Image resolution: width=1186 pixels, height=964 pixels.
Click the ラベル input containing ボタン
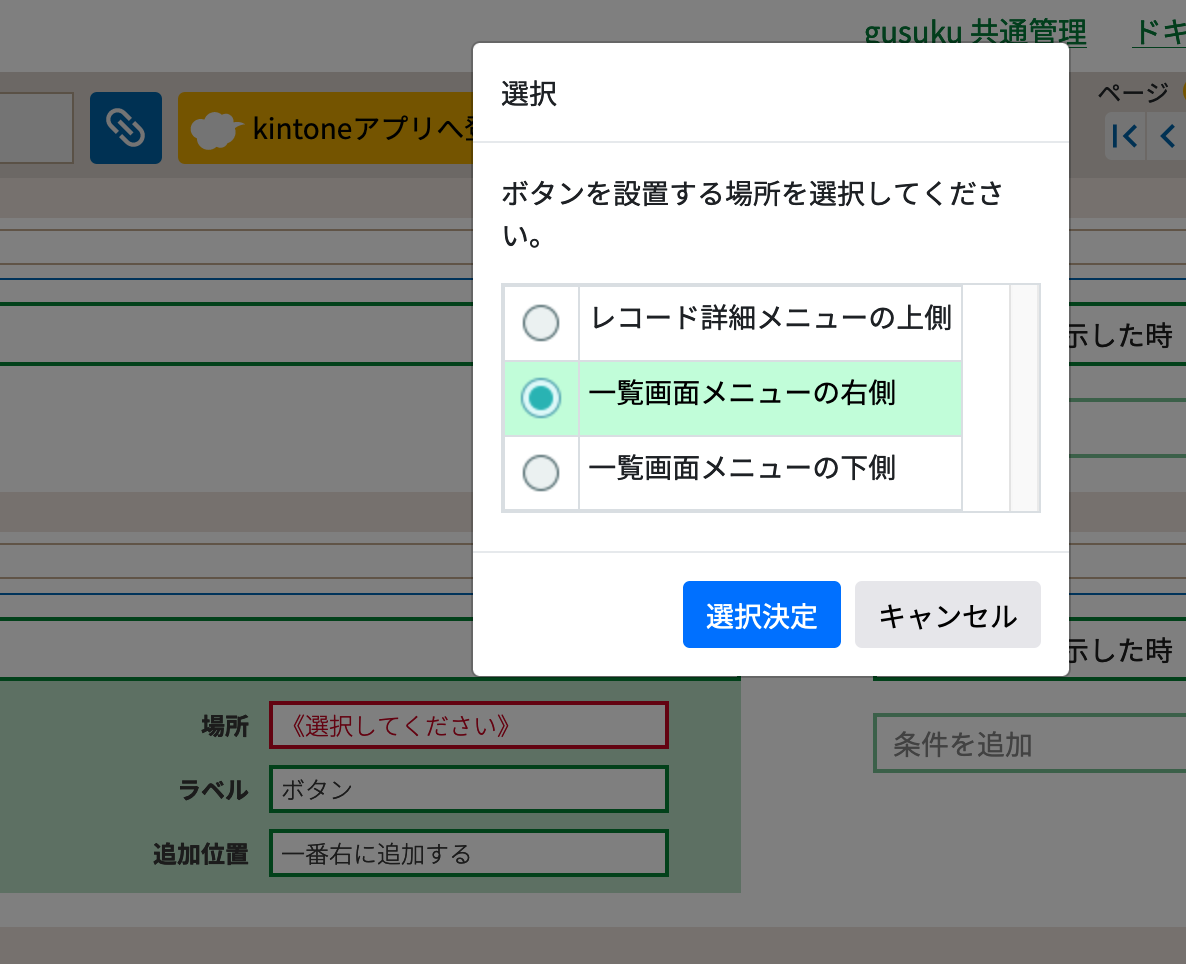point(469,789)
